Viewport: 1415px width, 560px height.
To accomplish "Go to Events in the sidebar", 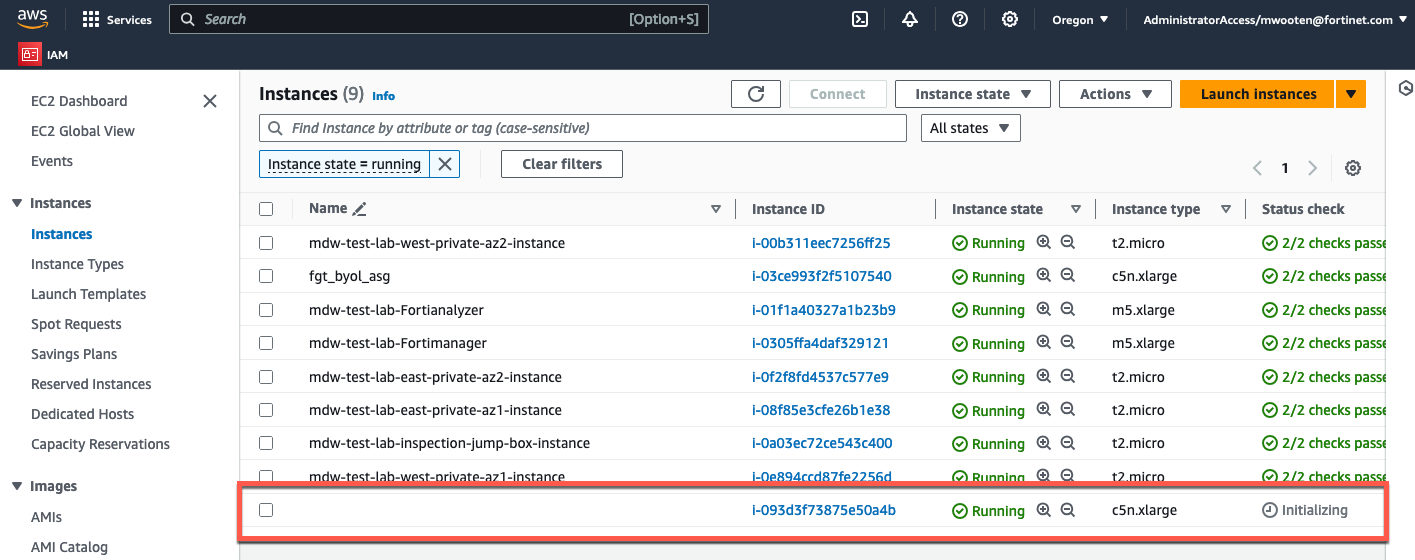I will [x=52, y=161].
